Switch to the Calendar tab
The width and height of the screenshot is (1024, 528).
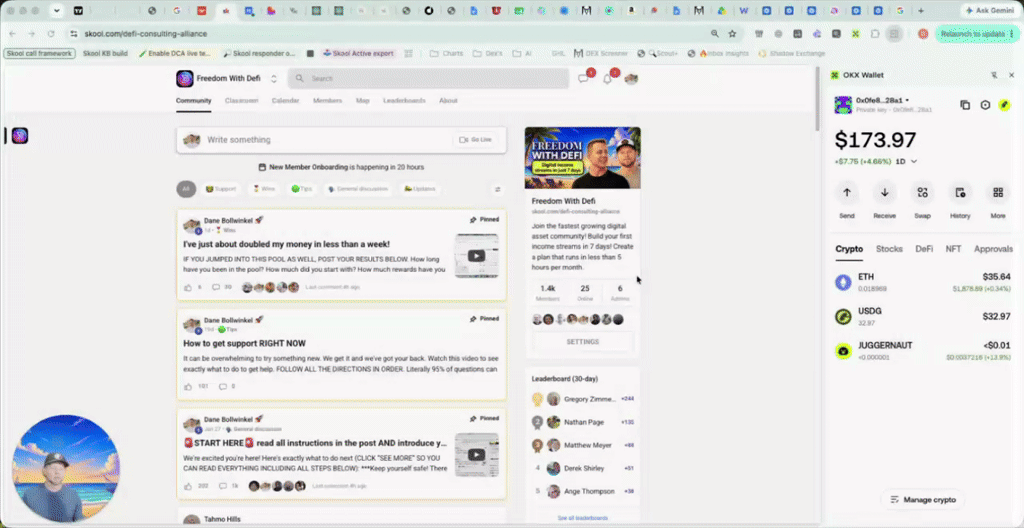(x=285, y=101)
